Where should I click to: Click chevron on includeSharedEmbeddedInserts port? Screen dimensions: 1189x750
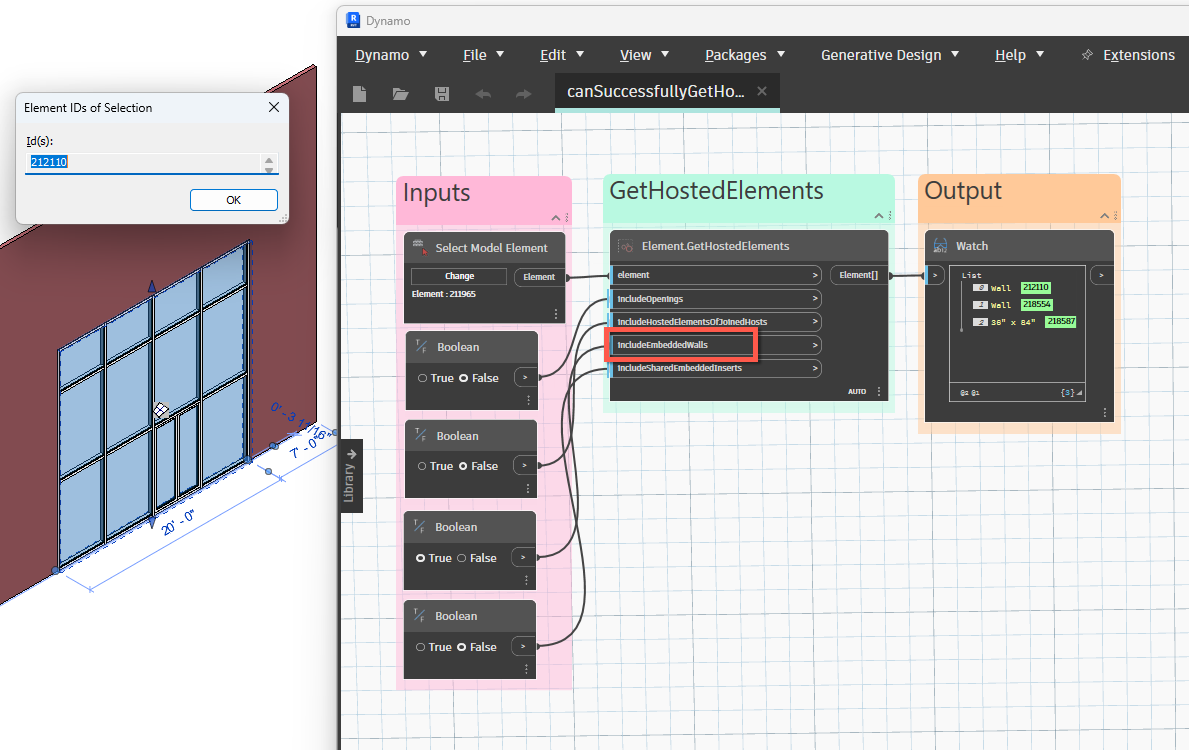click(815, 369)
